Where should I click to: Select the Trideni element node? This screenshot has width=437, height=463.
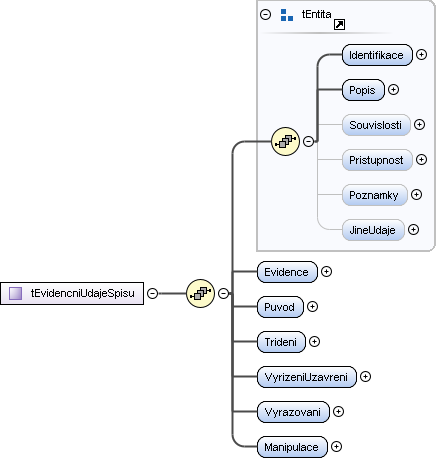281,342
